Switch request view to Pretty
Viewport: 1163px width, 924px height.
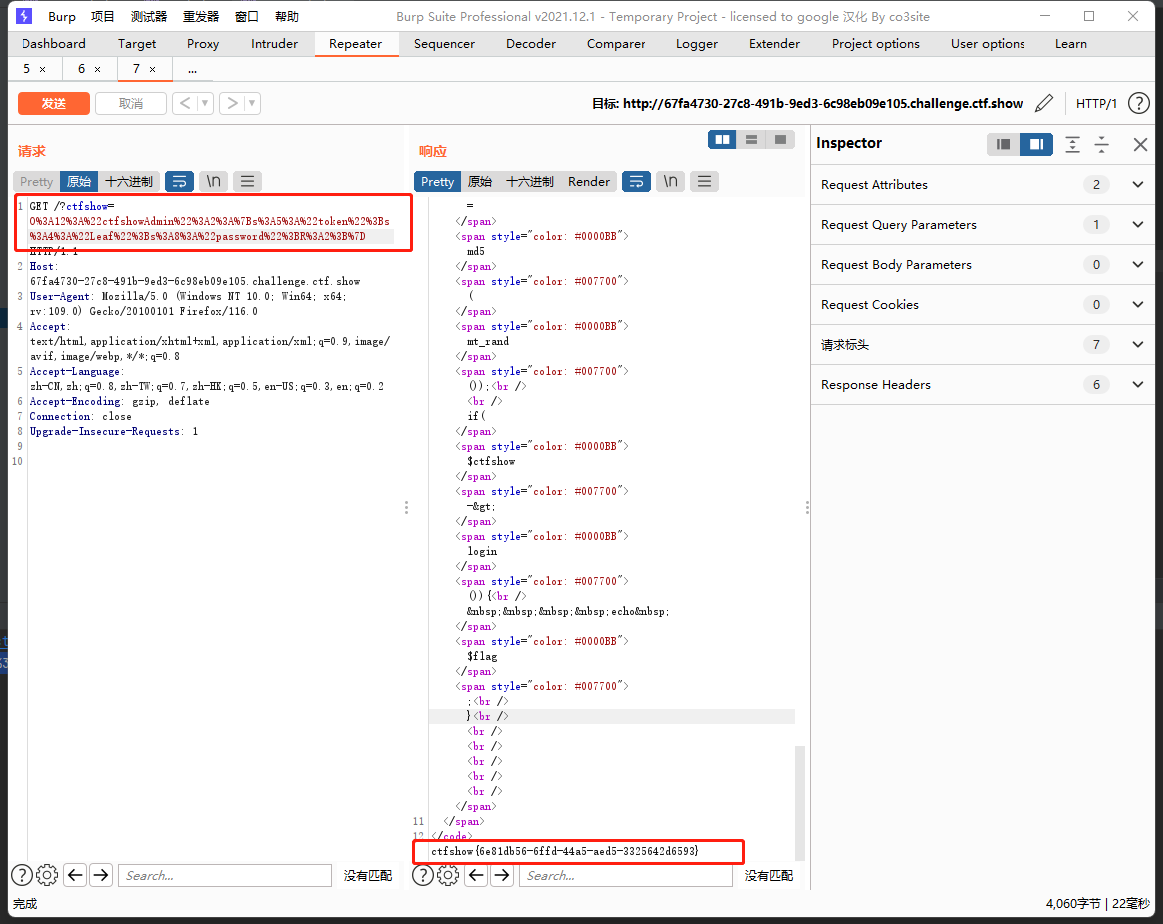point(36,182)
